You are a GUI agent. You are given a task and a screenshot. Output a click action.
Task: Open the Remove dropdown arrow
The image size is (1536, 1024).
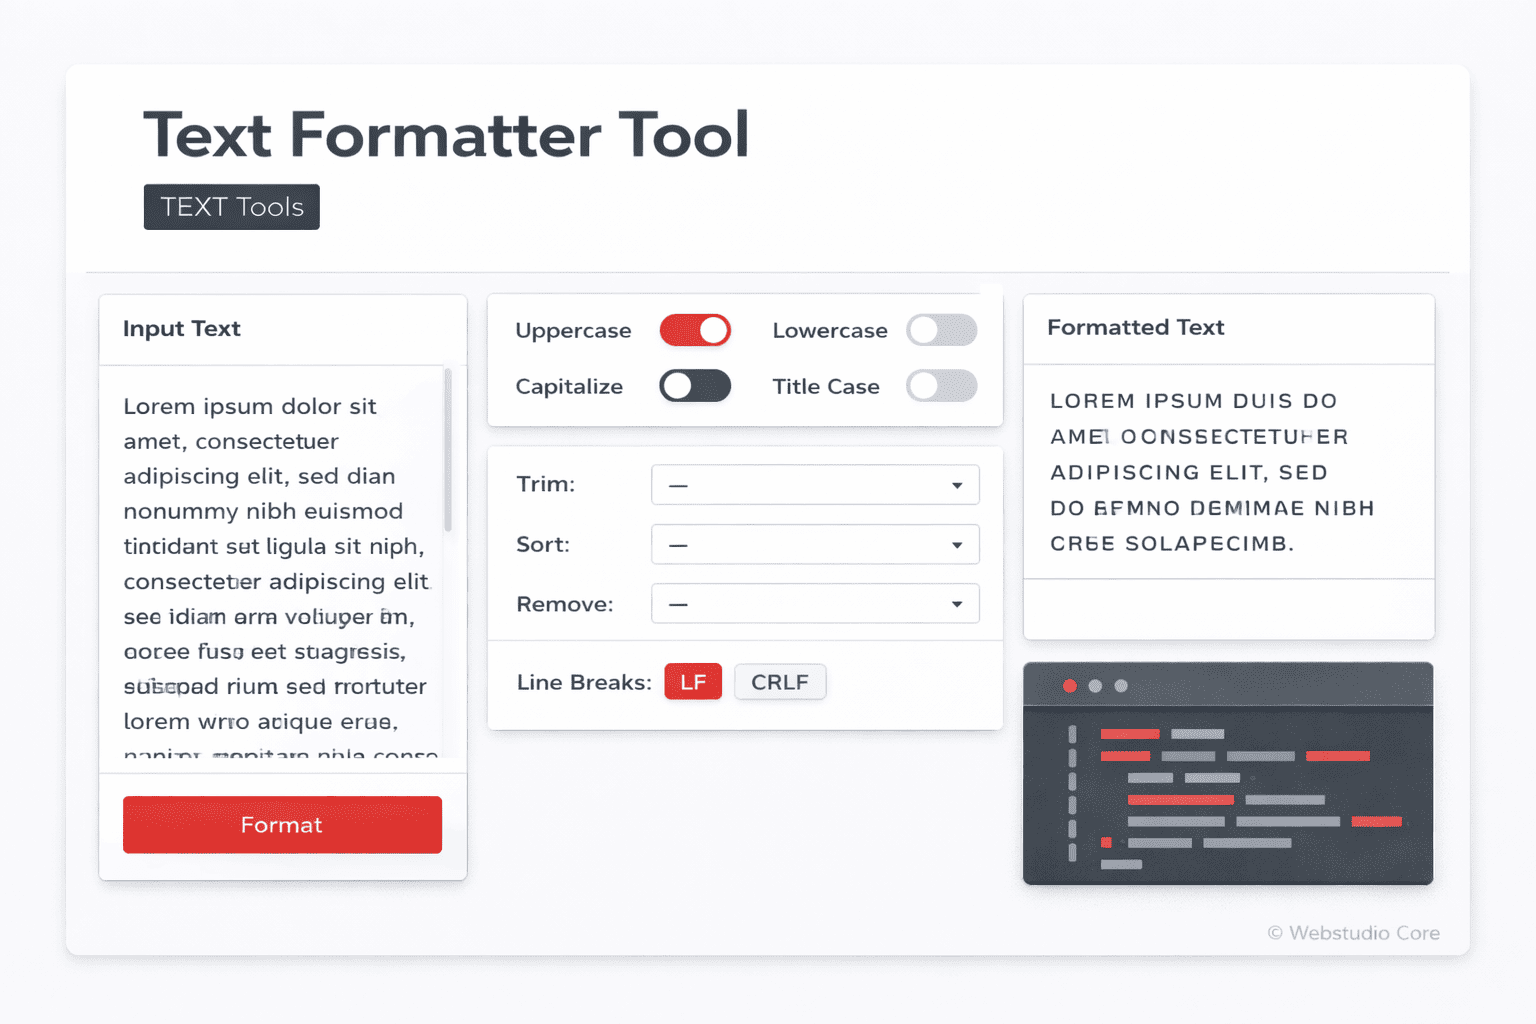(x=957, y=604)
